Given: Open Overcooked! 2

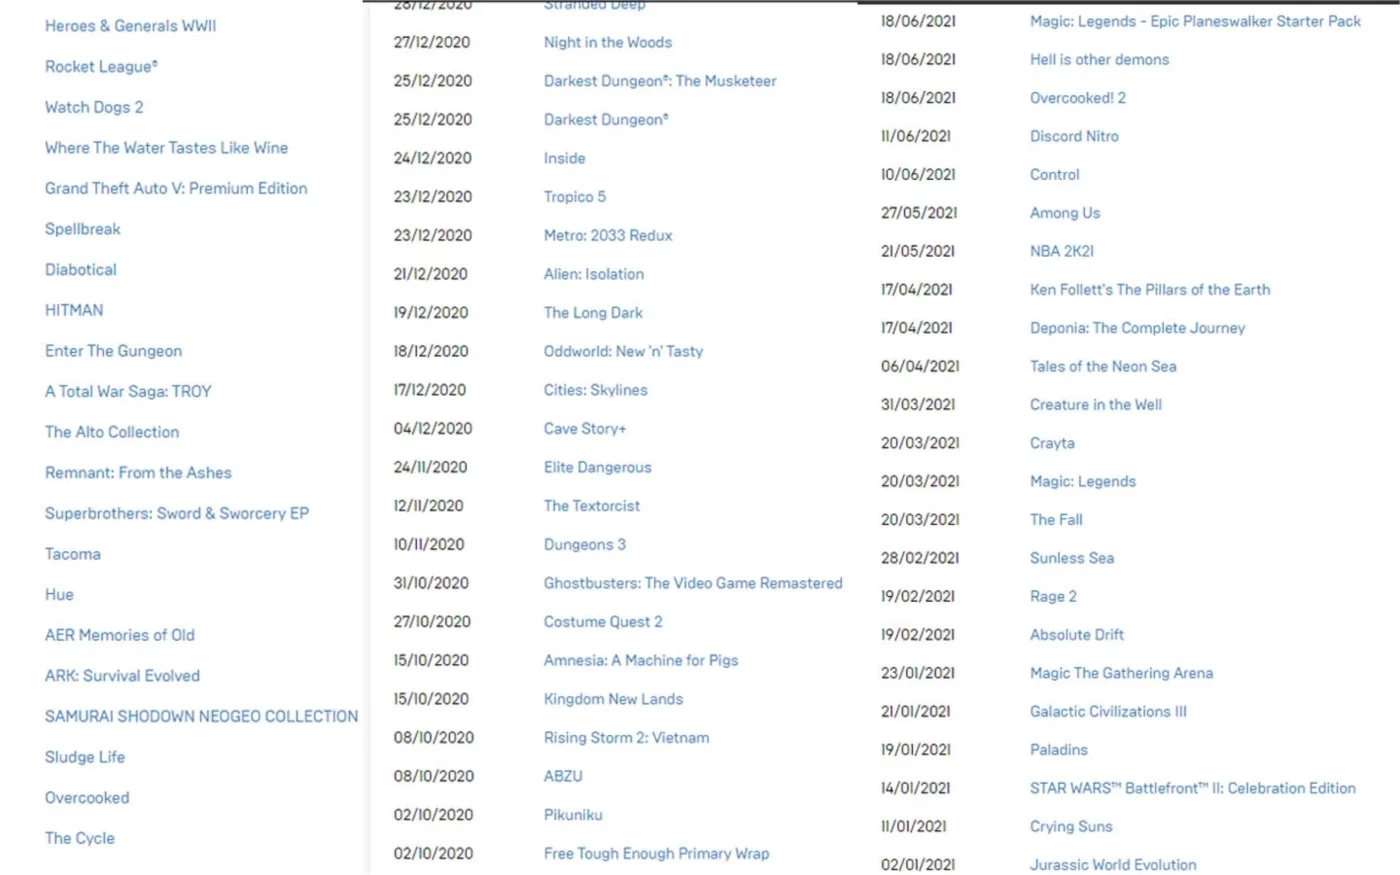Looking at the screenshot, I should tap(1078, 98).
